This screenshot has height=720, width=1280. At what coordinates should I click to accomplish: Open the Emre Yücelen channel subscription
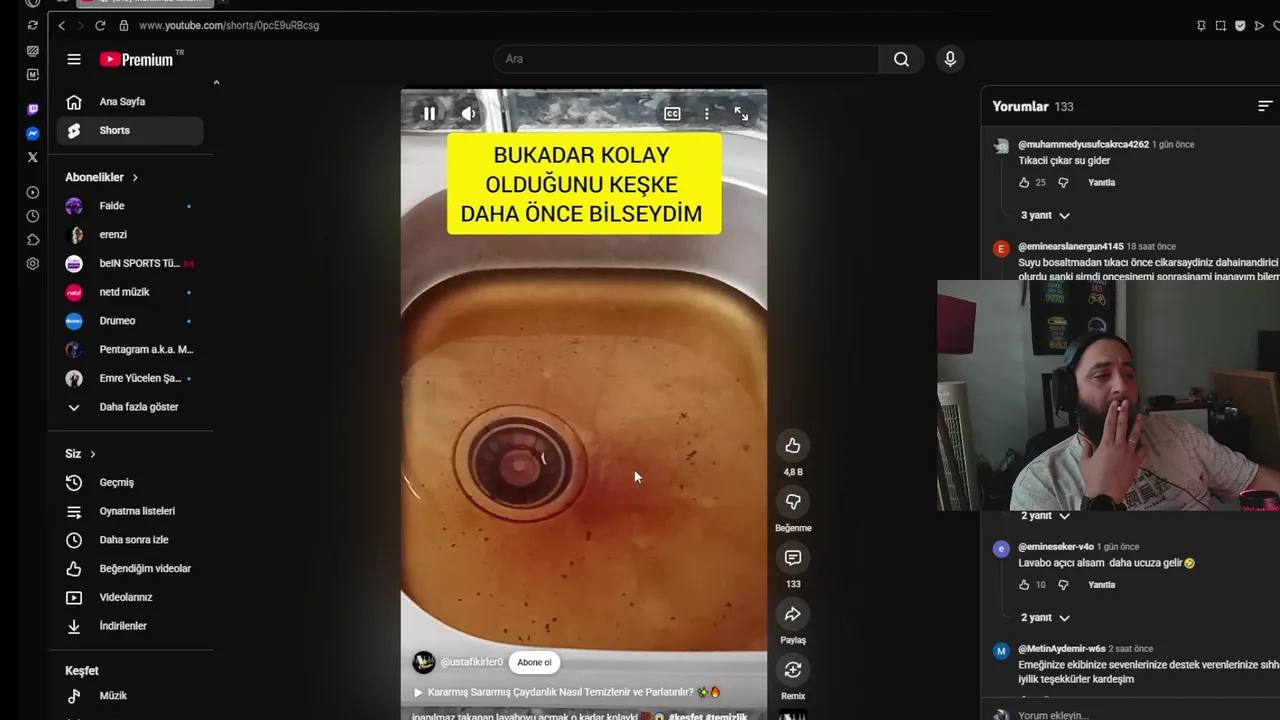(x=130, y=379)
